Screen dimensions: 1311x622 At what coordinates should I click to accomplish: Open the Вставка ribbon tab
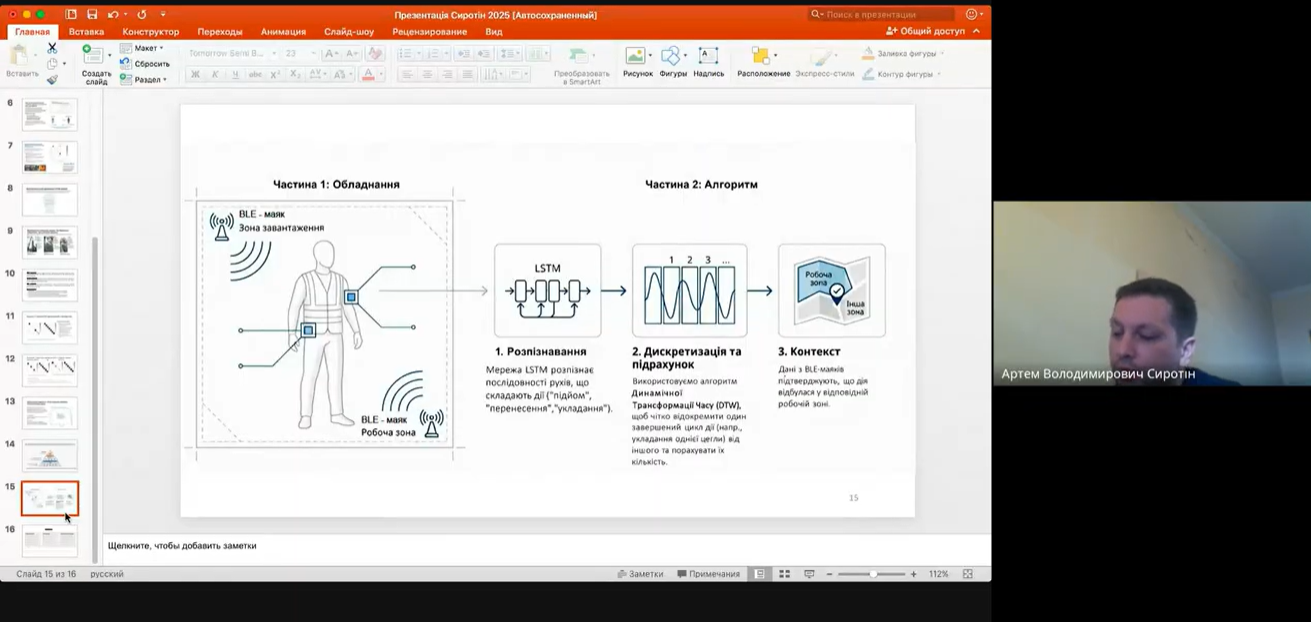(86, 32)
